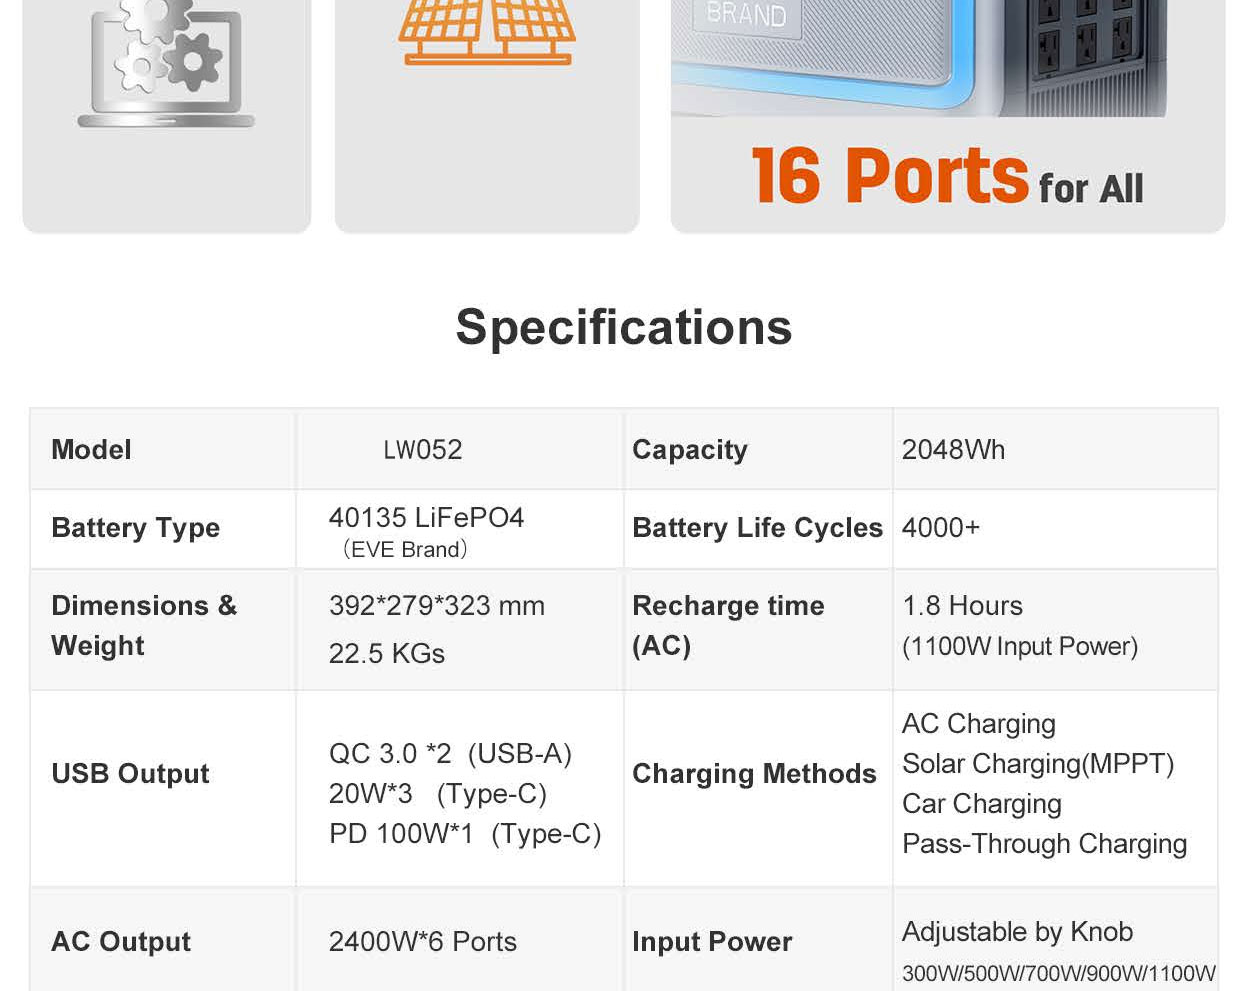Select the Battery Life Cycles label

click(757, 528)
